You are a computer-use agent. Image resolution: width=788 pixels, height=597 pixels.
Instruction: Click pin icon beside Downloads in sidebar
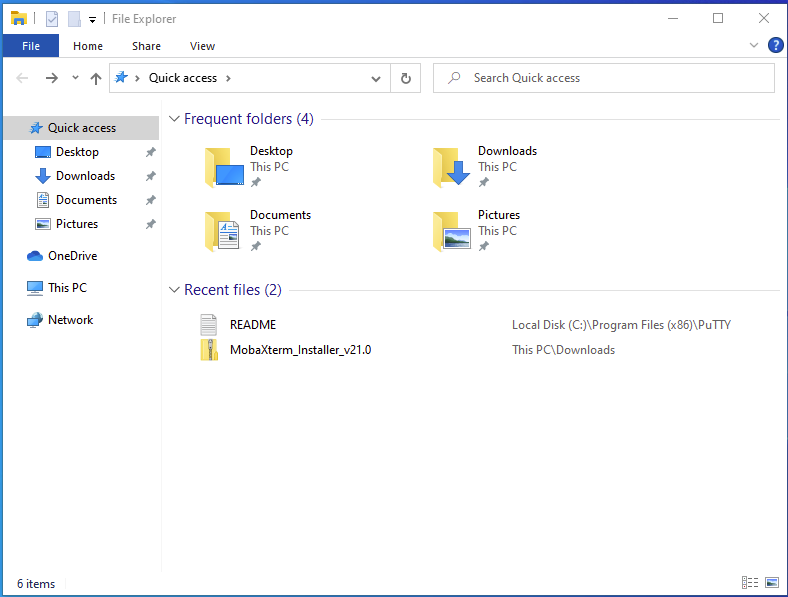(x=150, y=176)
